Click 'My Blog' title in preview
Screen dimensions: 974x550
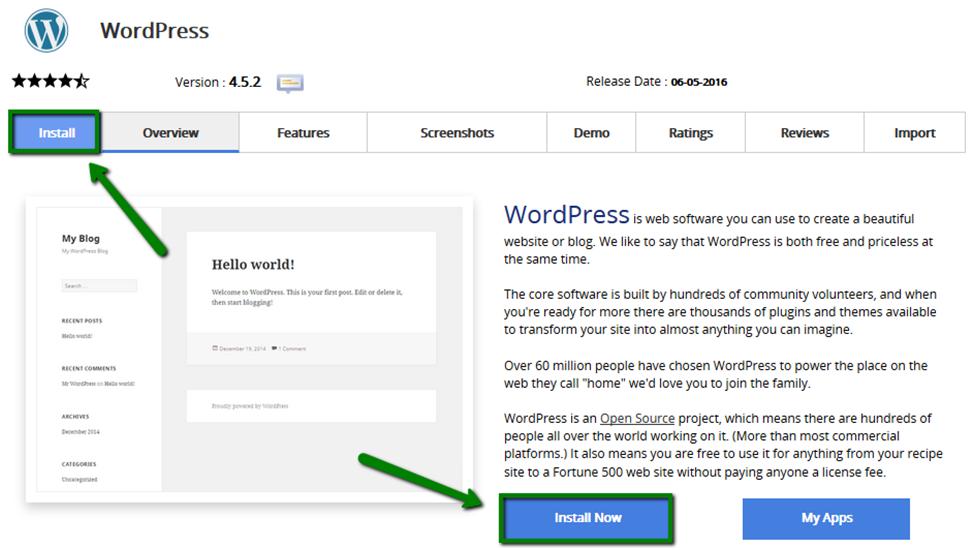(x=81, y=238)
